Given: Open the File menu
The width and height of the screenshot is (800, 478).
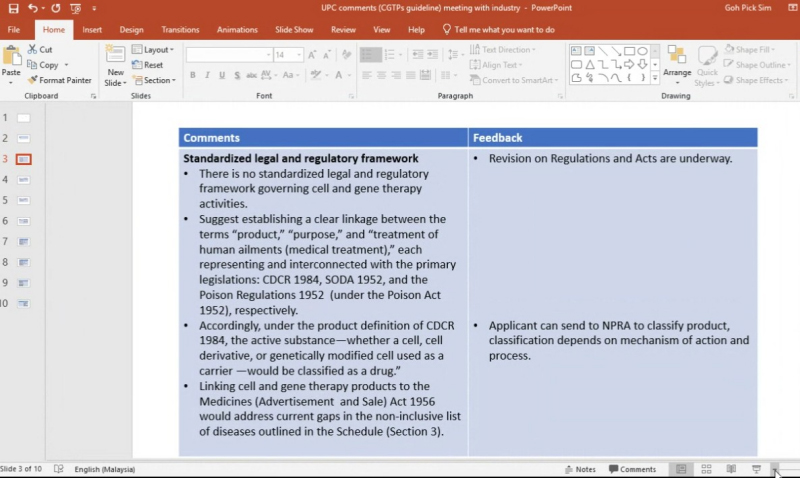Looking at the screenshot, I should (14, 30).
